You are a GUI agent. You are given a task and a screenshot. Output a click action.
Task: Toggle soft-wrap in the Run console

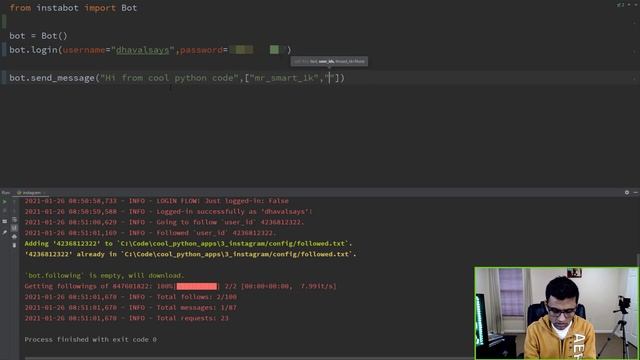point(14,220)
